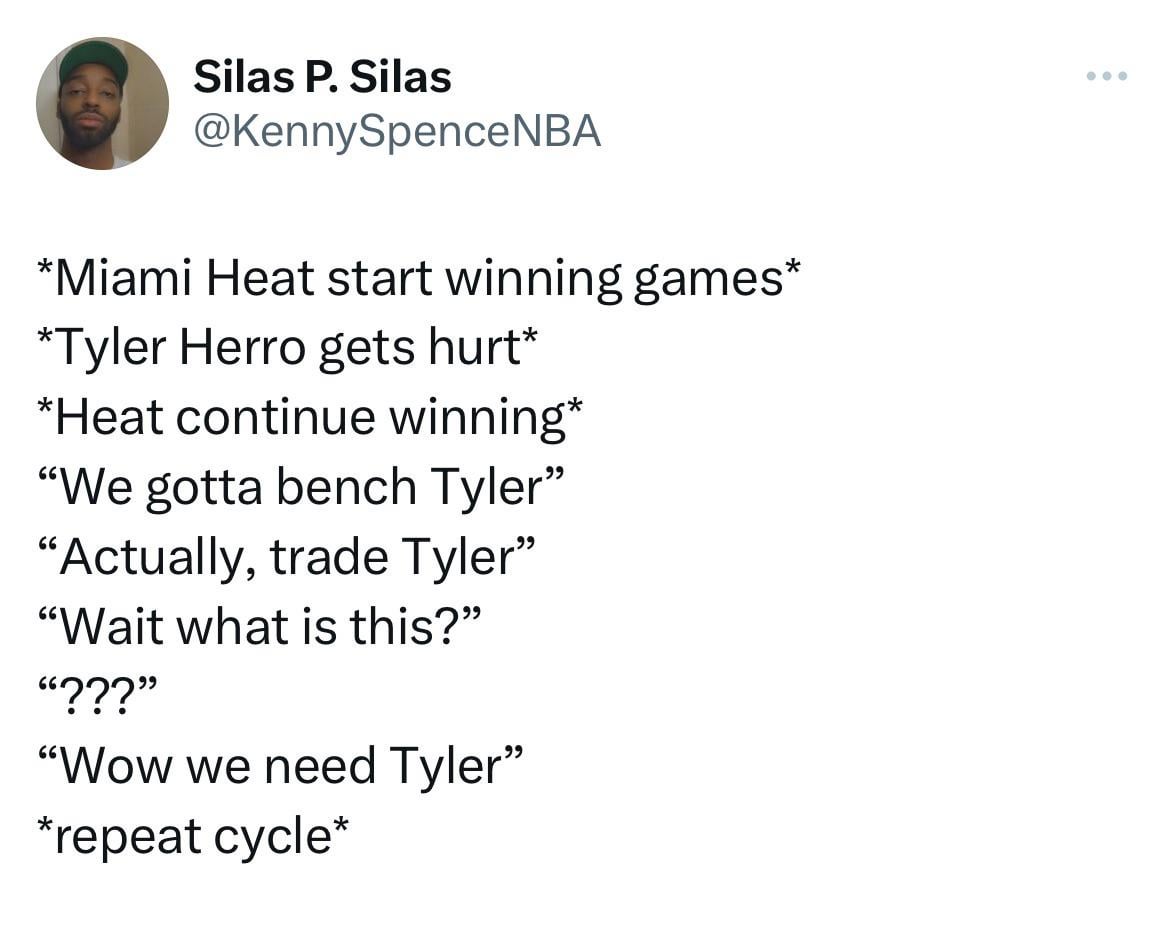Click the word "trade" in the tweet
The image size is (1170, 928).
click(331, 557)
